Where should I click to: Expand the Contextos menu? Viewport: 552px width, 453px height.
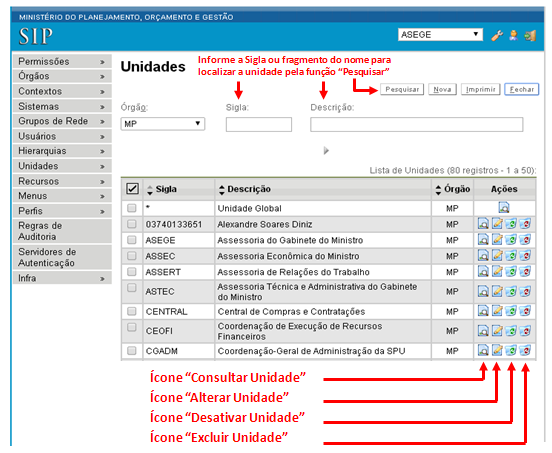coord(62,91)
